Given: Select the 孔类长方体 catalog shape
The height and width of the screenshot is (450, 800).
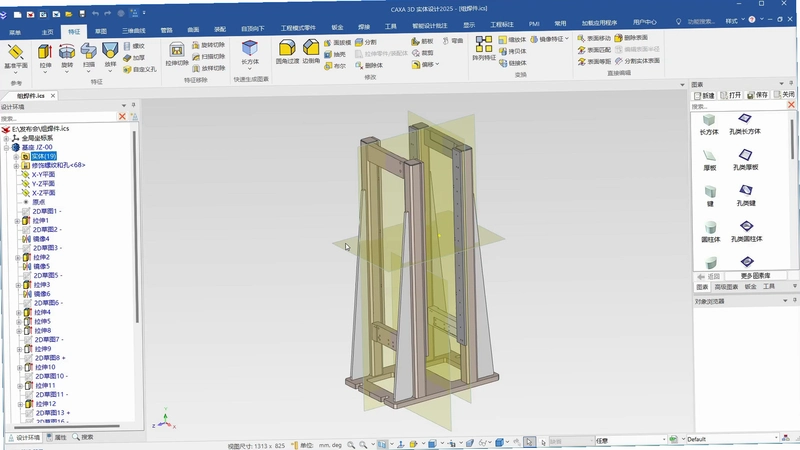Looking at the screenshot, I should 745,124.
